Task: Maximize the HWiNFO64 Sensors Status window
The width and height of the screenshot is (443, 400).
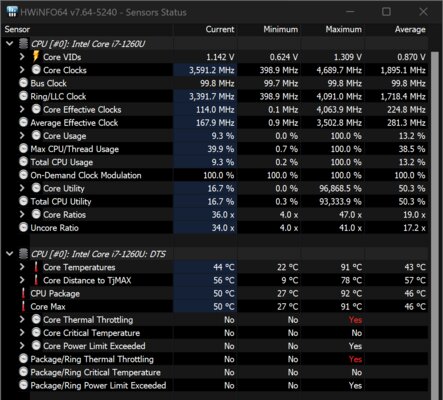Action: tap(386, 12)
